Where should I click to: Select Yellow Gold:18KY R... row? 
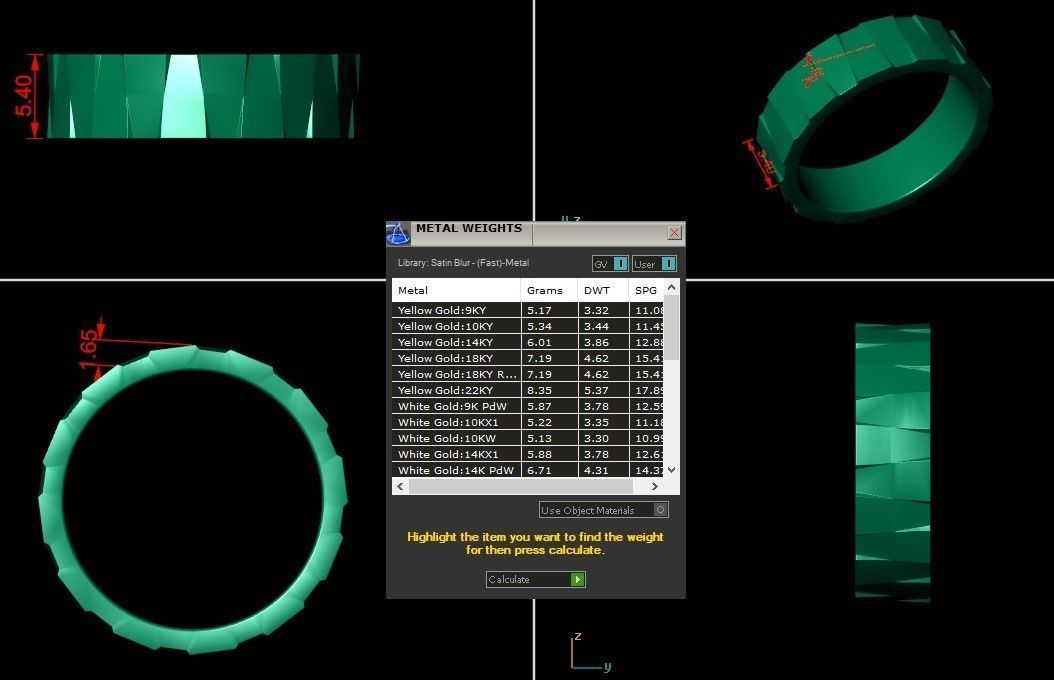pos(528,374)
